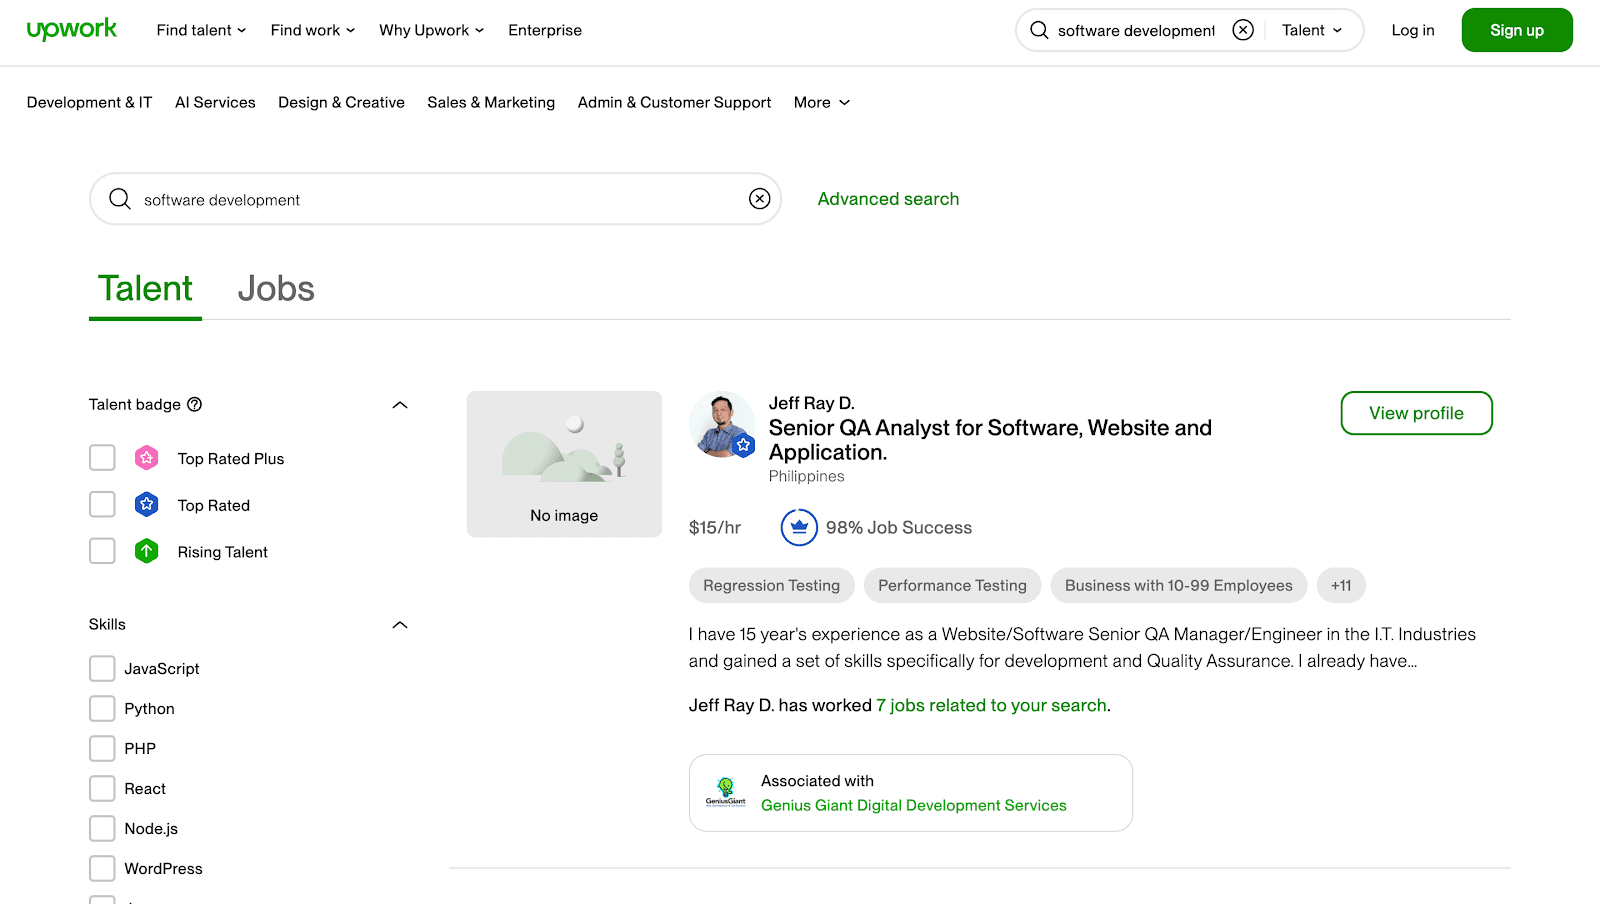The height and width of the screenshot is (904, 1600).
Task: Click the Rising Talent arrow badge icon
Action: point(146,551)
